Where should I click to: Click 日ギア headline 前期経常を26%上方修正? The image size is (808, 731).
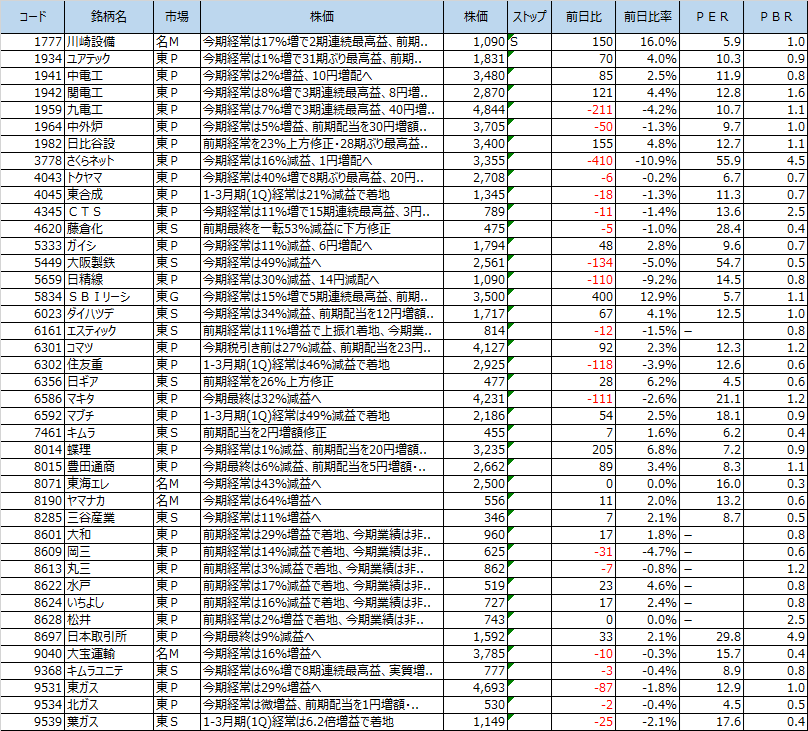[322, 382]
